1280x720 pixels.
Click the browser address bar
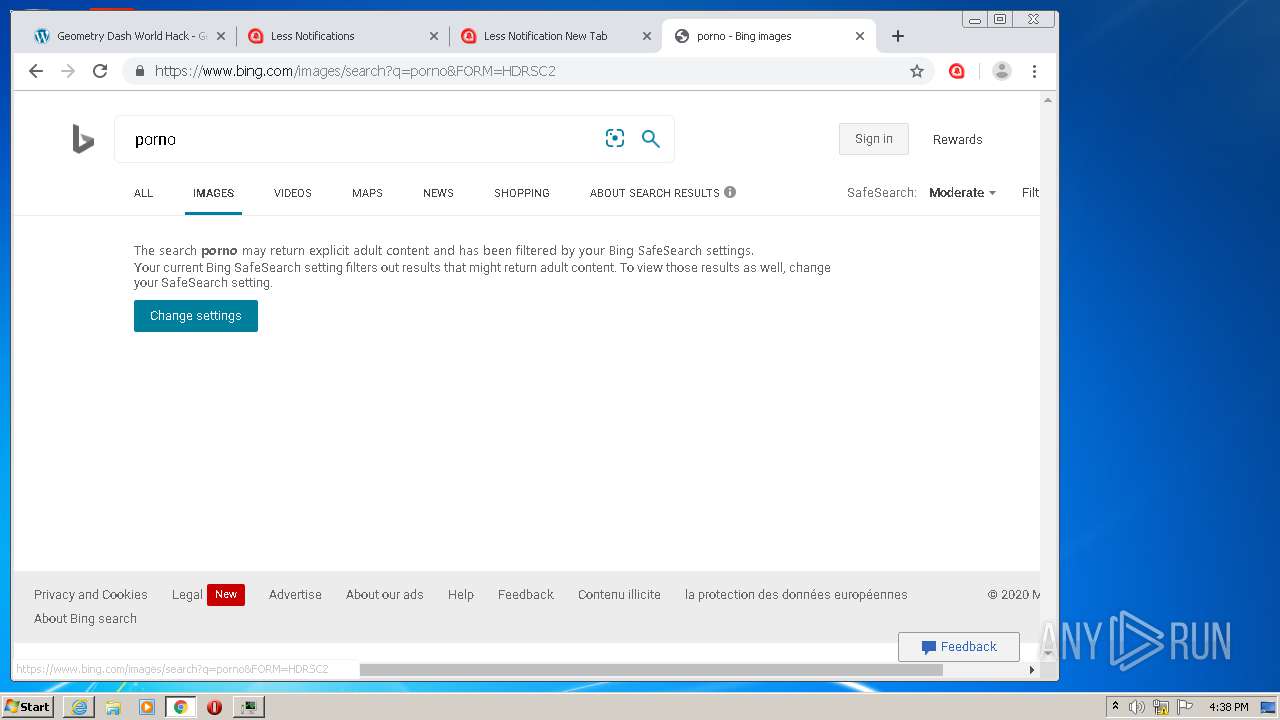[527, 71]
